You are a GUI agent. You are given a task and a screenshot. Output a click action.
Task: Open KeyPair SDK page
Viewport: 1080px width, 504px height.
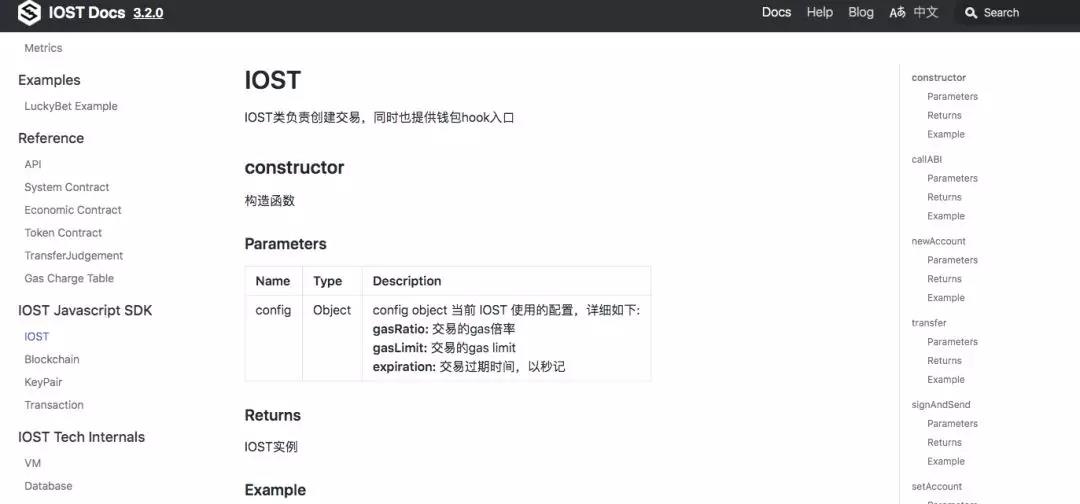click(43, 382)
